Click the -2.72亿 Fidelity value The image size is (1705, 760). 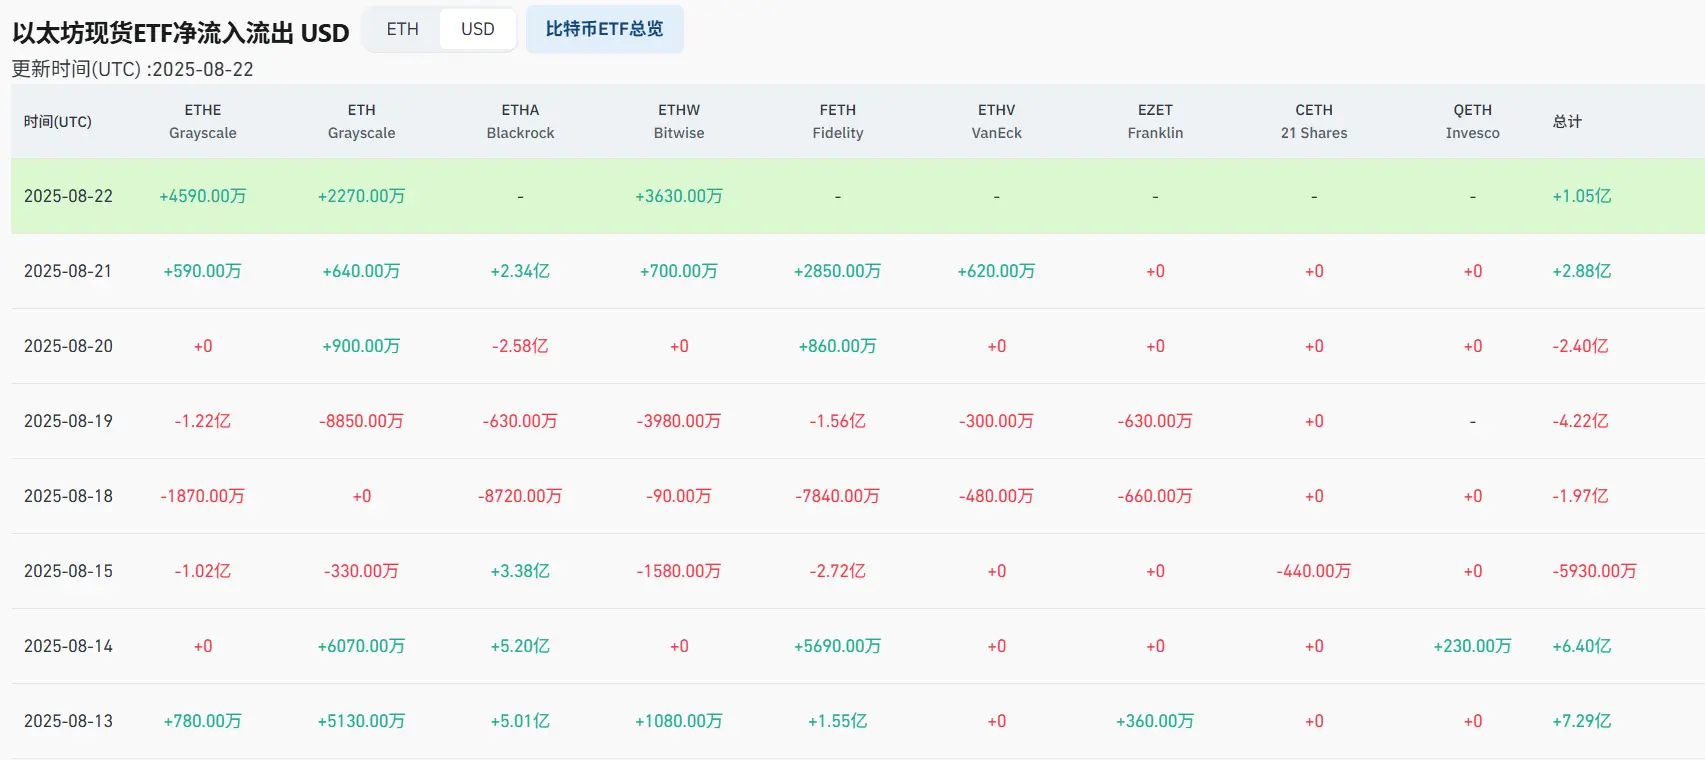click(838, 571)
